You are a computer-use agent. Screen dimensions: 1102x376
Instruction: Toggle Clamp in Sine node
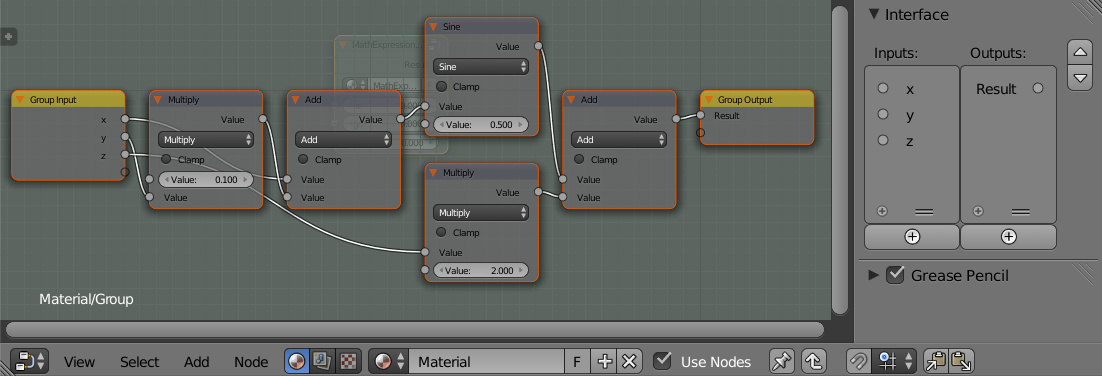[442, 86]
